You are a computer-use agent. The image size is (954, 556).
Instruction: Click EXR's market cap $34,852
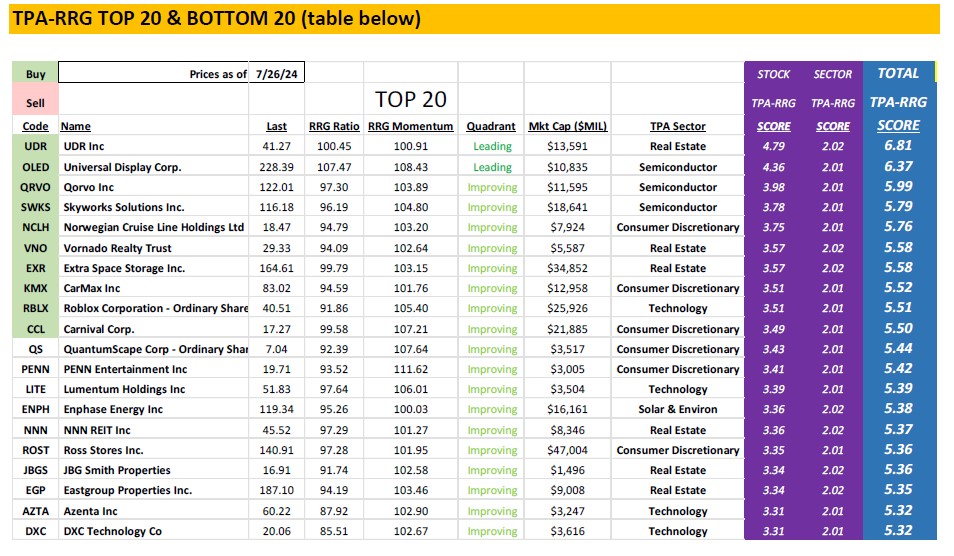[x=567, y=268]
